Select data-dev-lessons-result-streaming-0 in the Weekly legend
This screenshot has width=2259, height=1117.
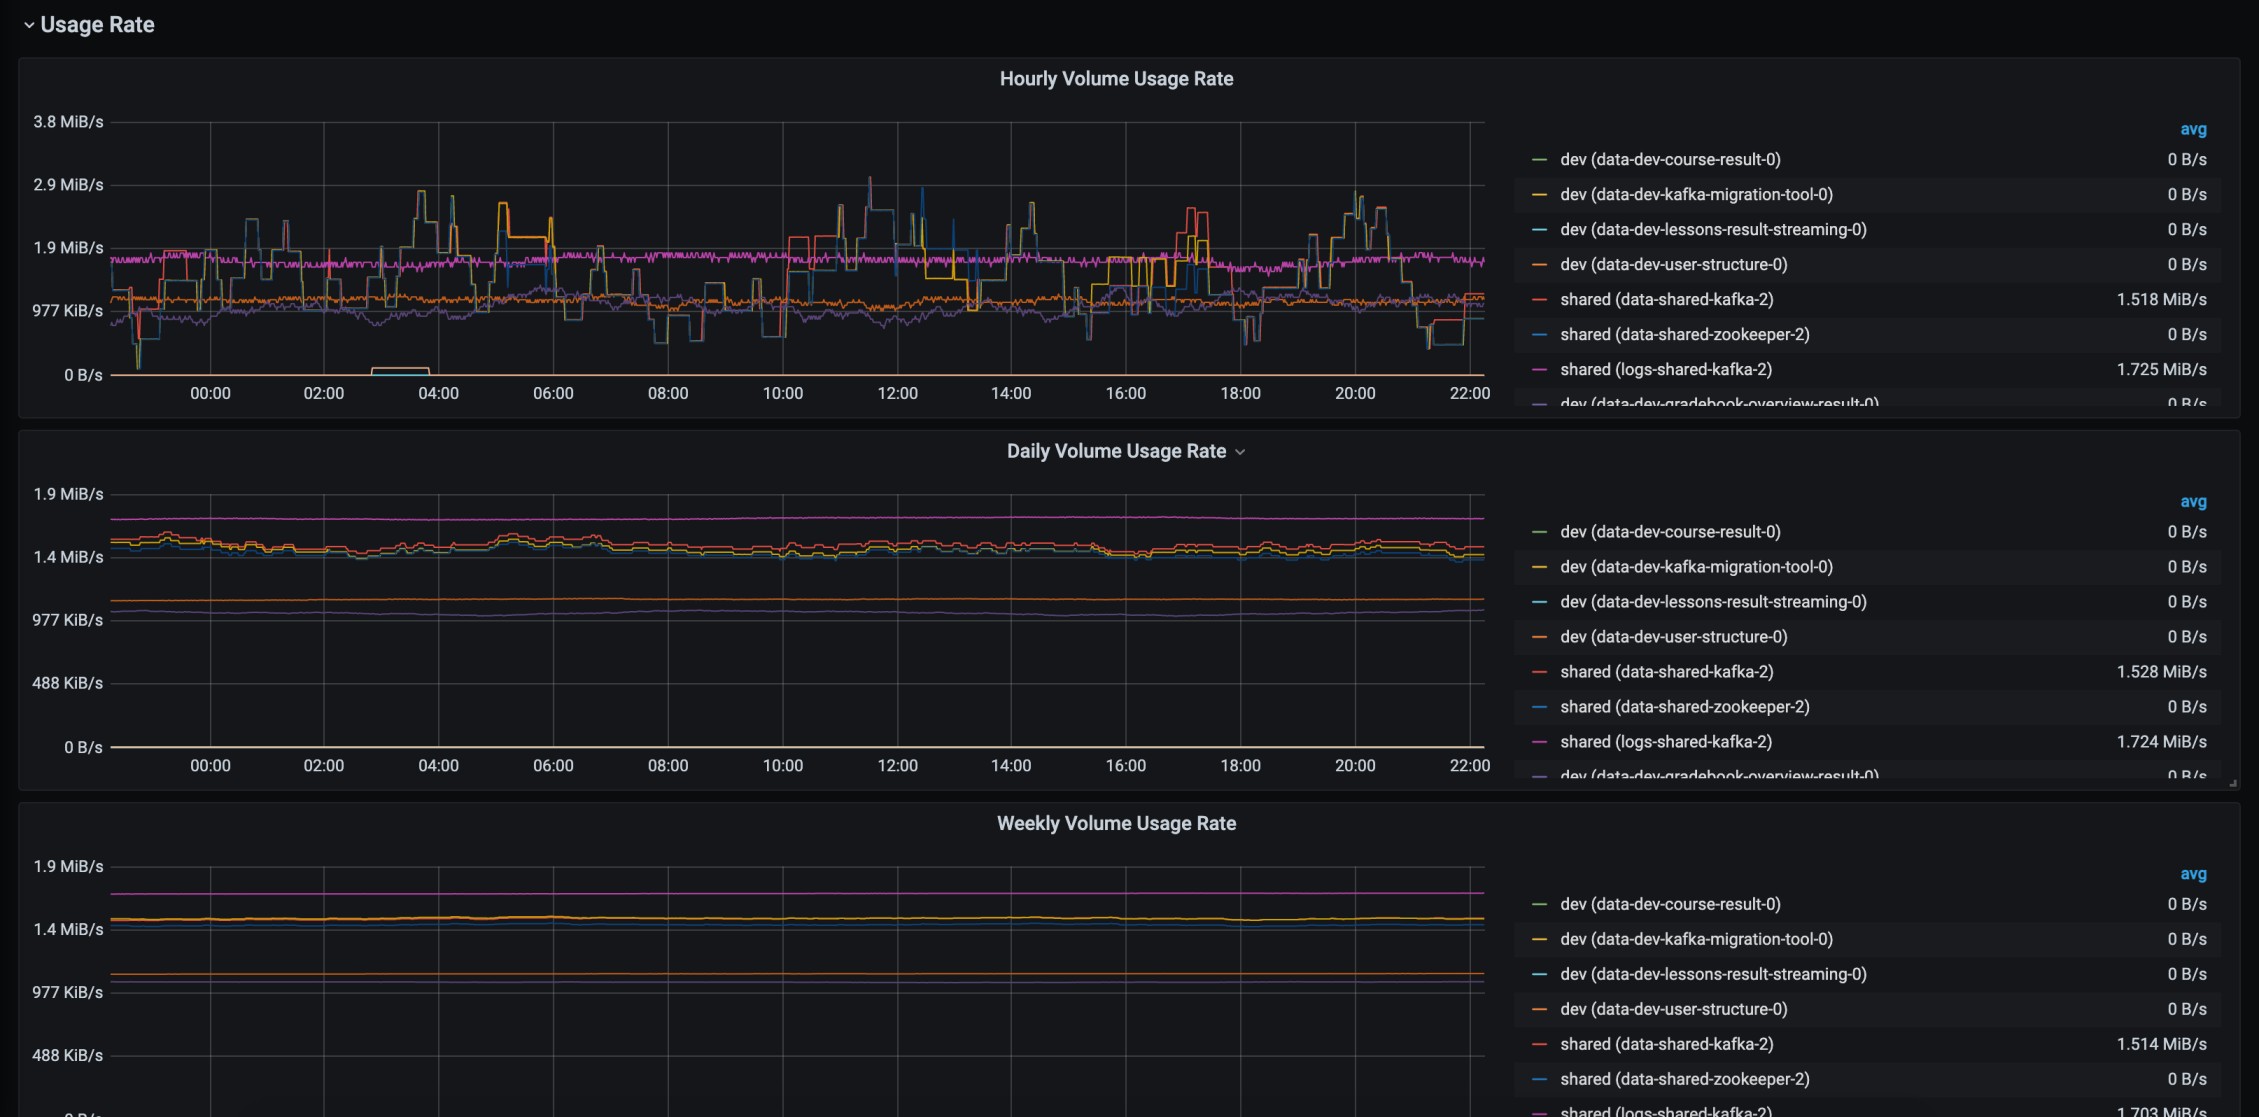[x=1713, y=974]
